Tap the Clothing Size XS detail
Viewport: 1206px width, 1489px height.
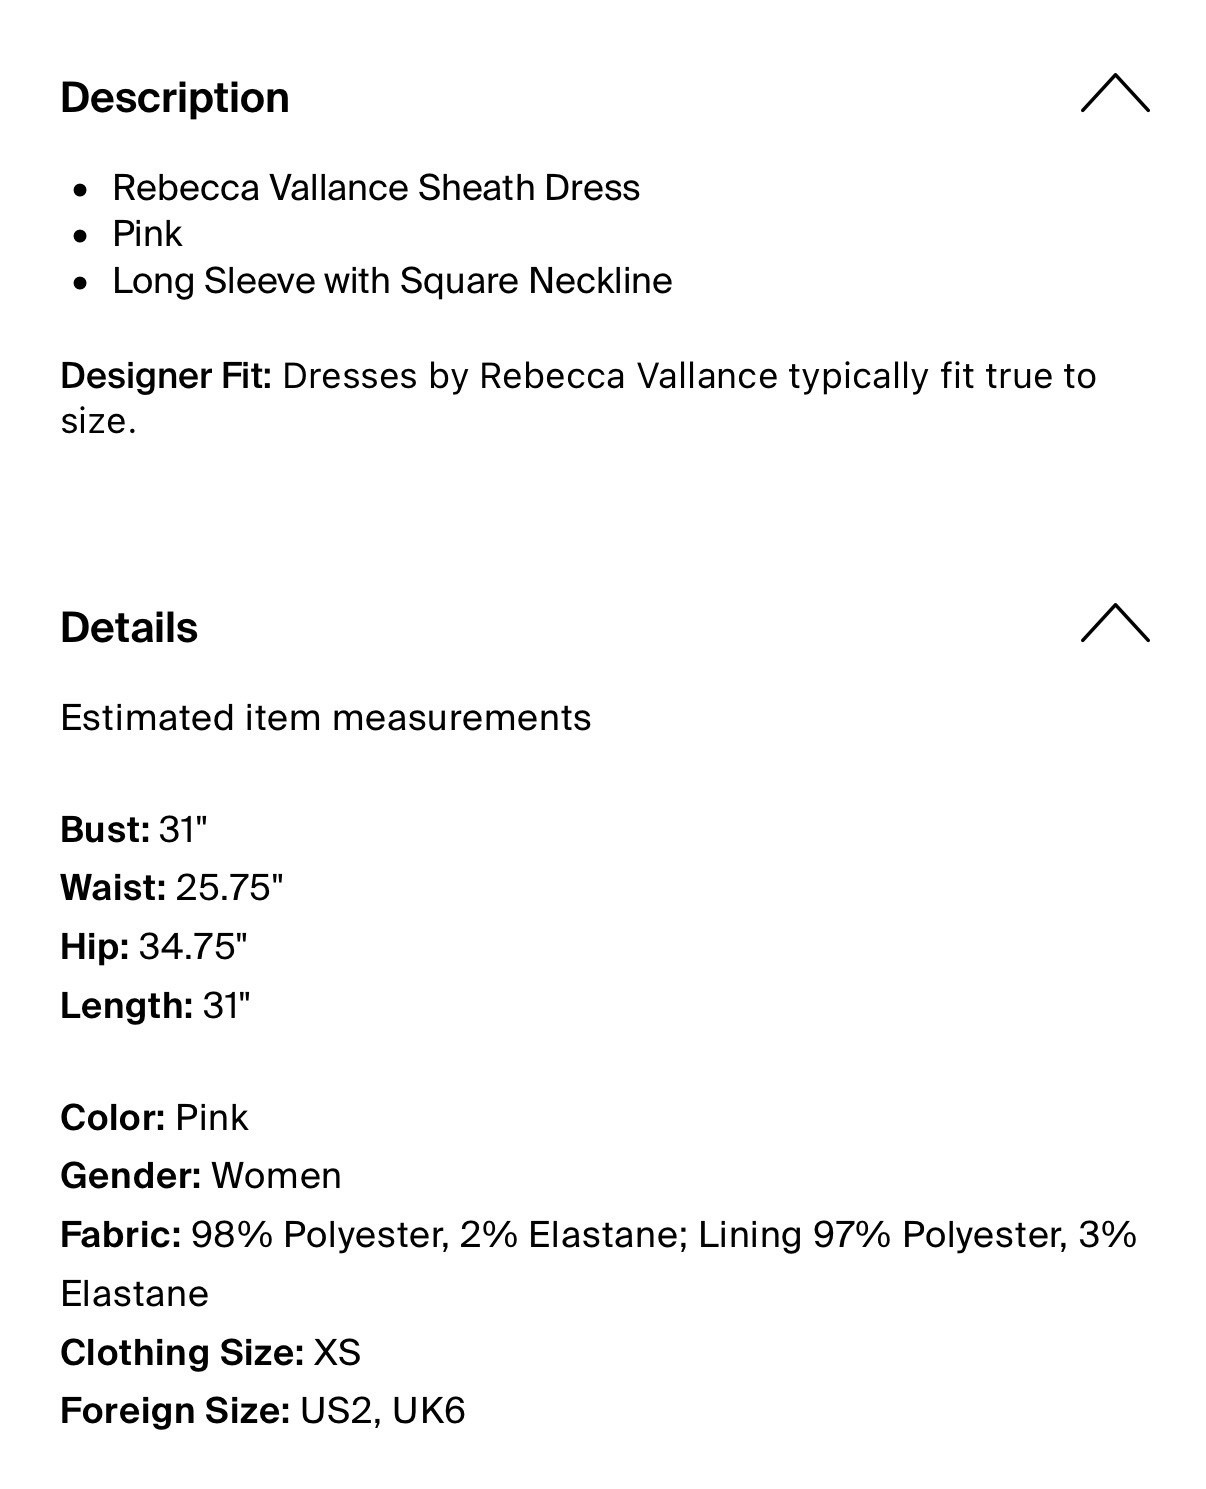pyautogui.click(x=211, y=1353)
